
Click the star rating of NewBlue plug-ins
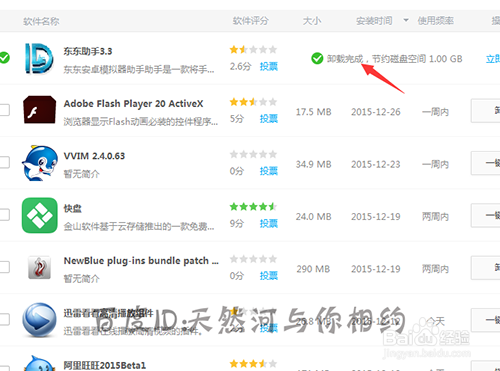coord(253,259)
